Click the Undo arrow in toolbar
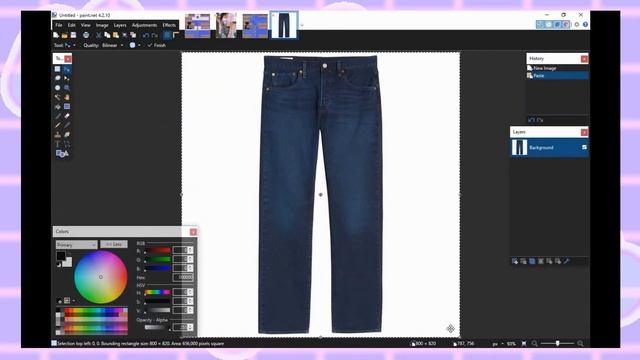The image size is (640, 360). click(146, 35)
